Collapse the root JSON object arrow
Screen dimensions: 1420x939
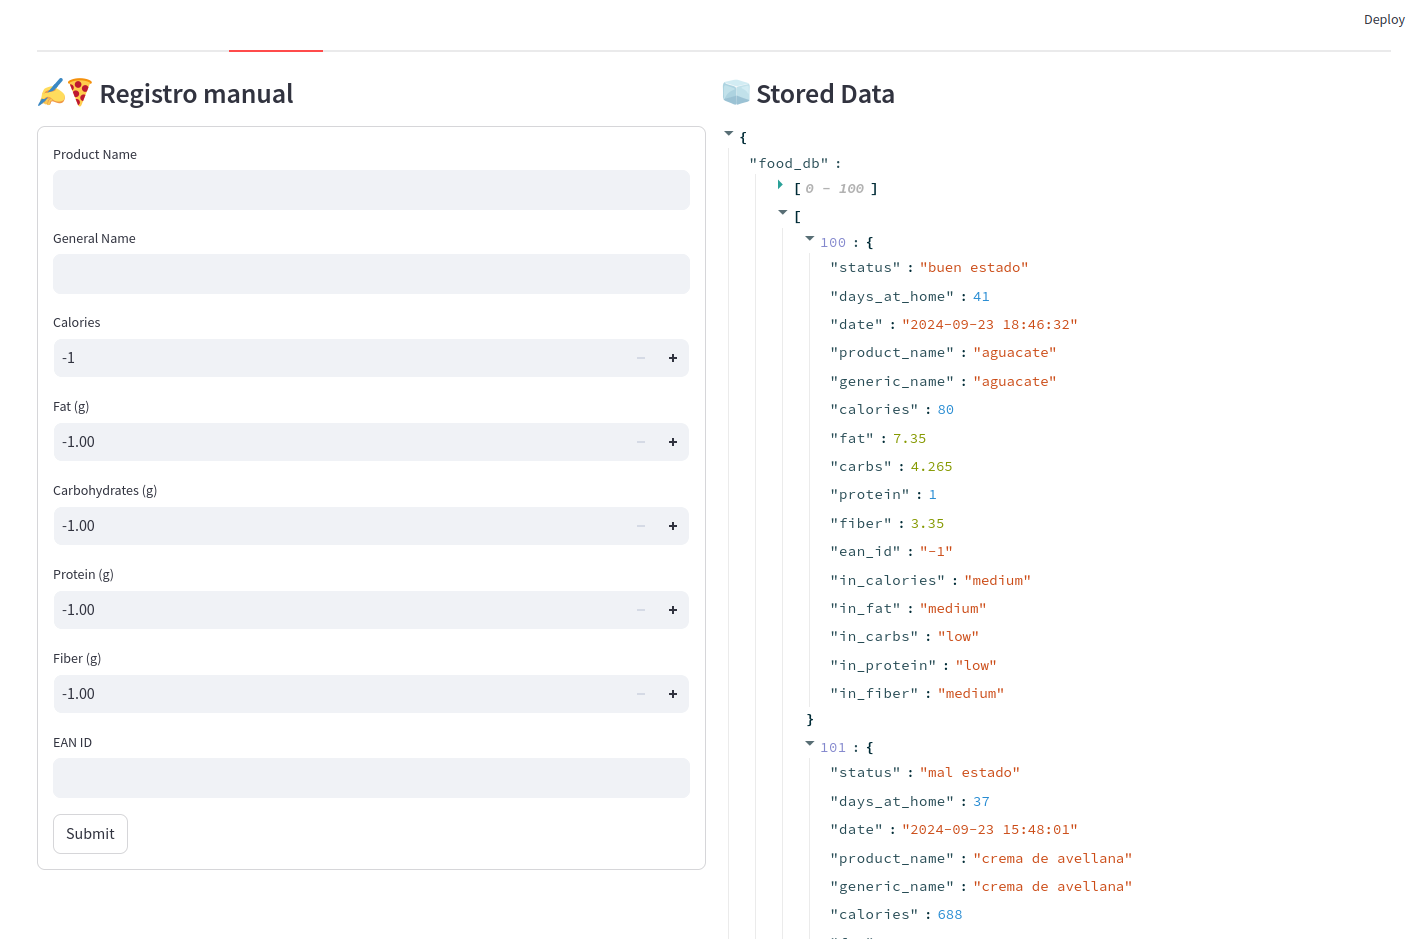[x=729, y=134]
